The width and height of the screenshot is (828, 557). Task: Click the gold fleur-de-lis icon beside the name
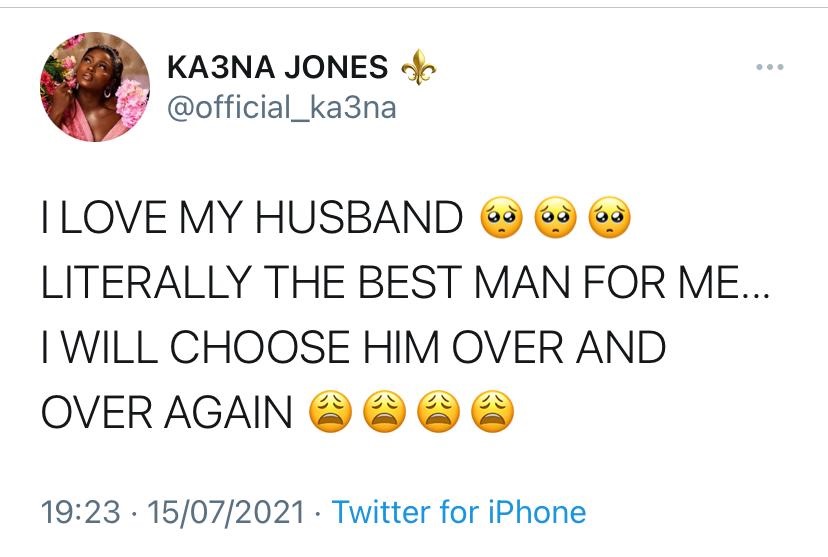click(x=417, y=68)
